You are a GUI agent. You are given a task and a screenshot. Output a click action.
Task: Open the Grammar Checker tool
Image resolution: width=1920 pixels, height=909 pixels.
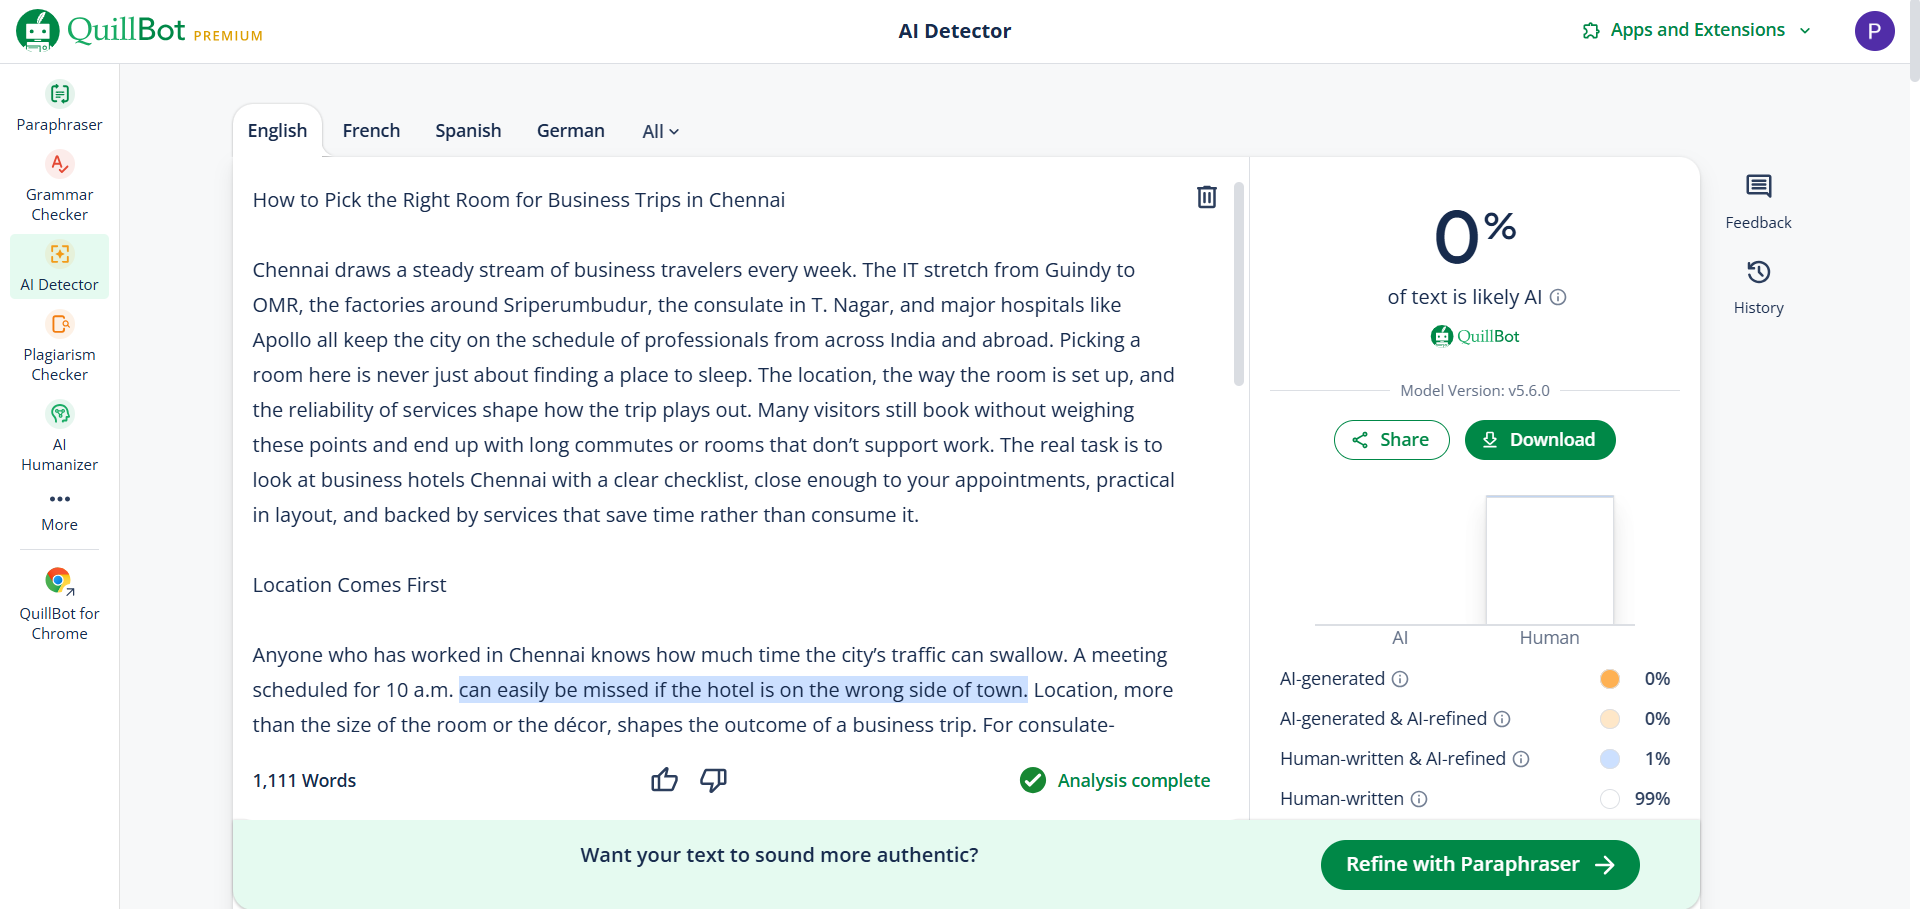(59, 187)
